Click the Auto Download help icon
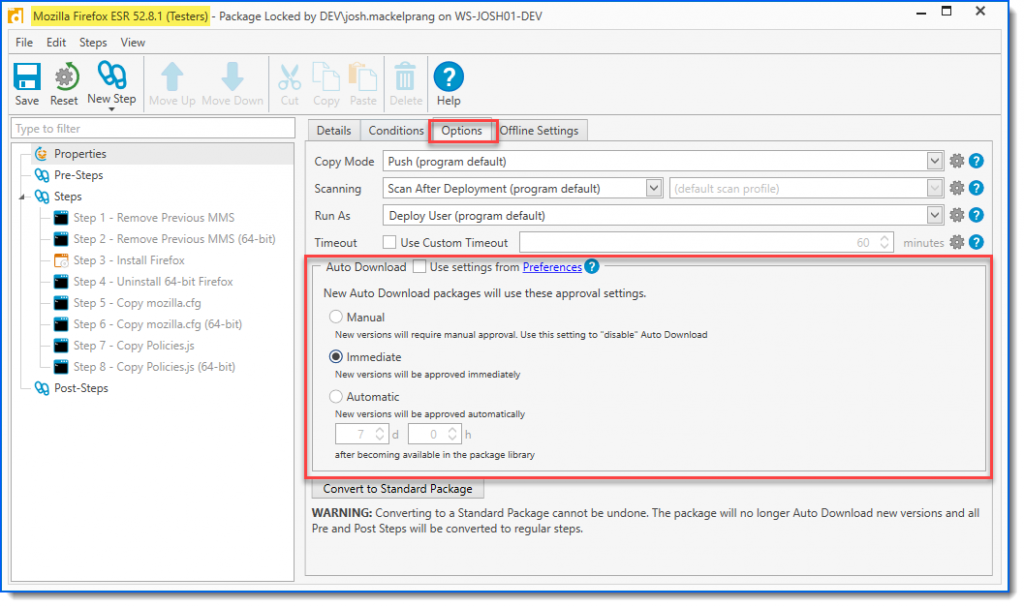Viewport: 1024px width, 607px height. click(x=592, y=267)
